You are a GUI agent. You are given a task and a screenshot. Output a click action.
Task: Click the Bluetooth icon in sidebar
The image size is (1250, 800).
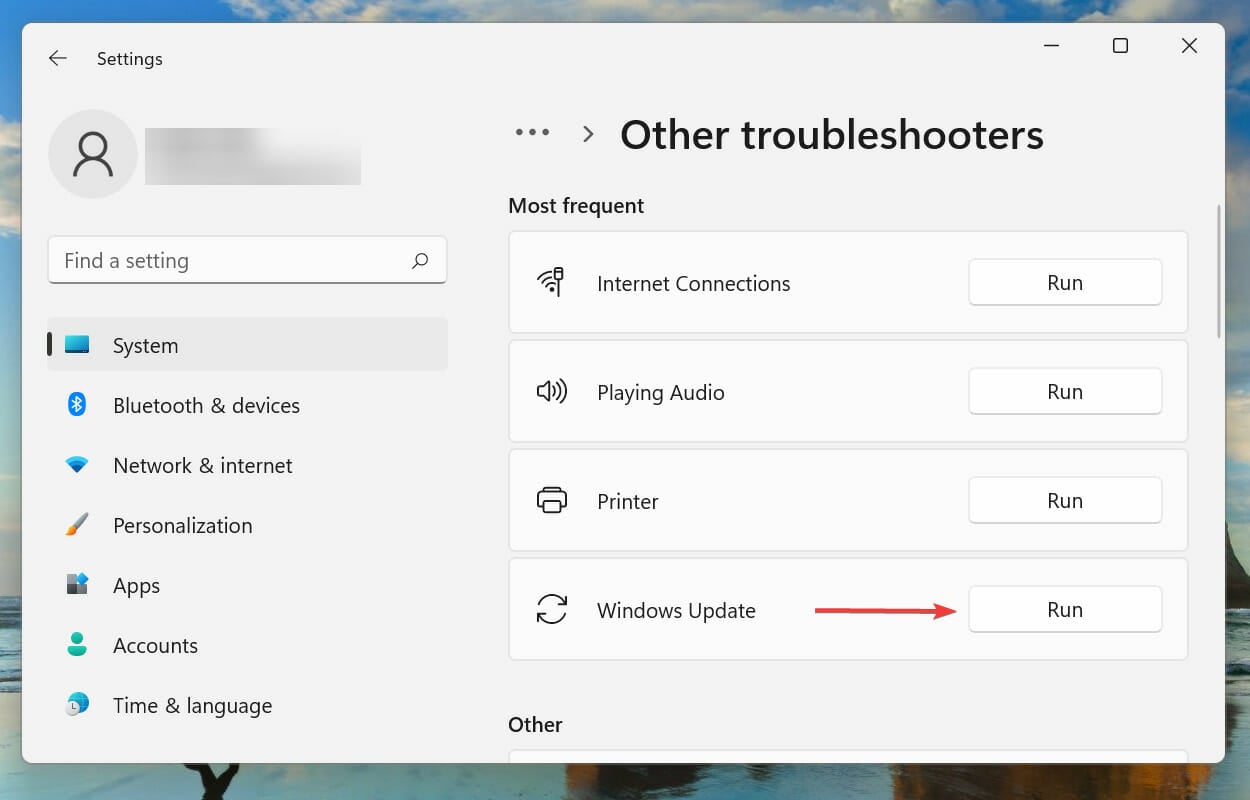point(77,405)
